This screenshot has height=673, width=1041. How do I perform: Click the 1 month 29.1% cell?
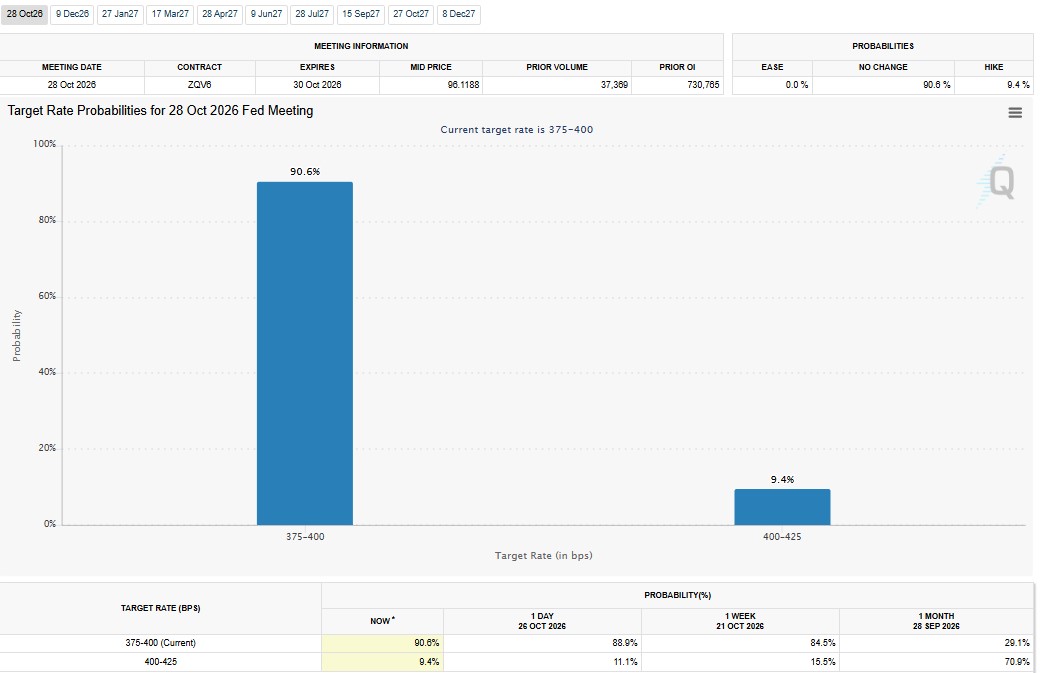coord(936,642)
